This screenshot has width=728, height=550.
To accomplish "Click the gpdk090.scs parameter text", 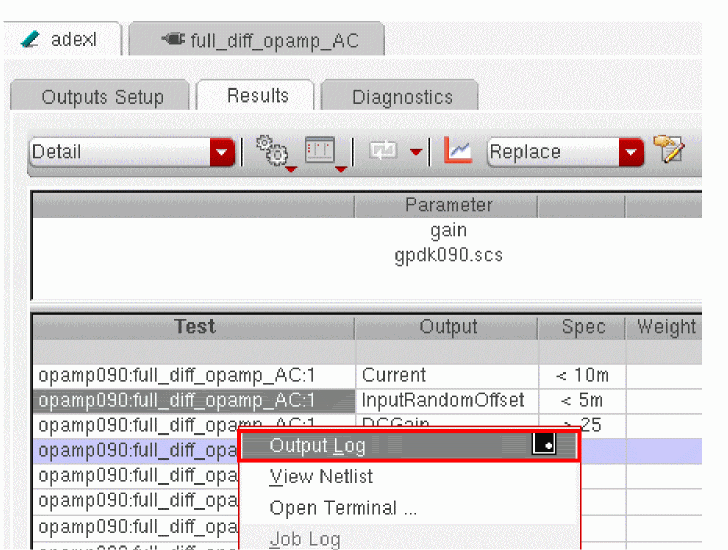I will pos(448,255).
